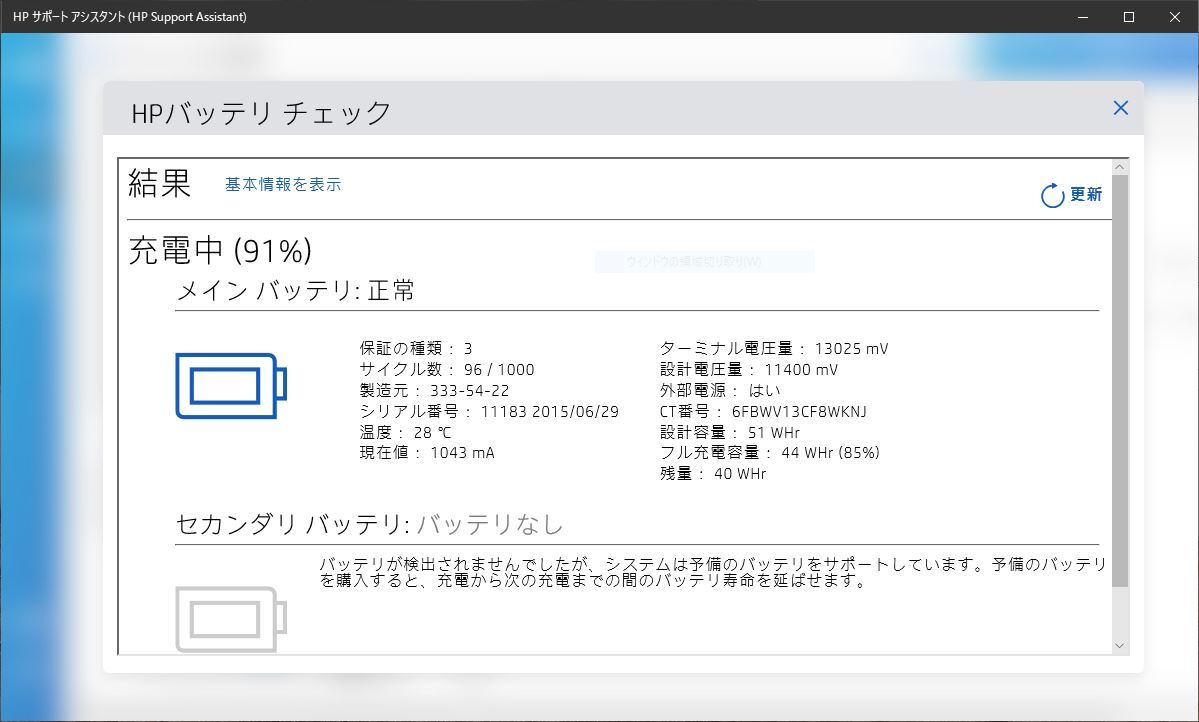Click the フル充電容量: 44 WHr (85%) entry
The width and height of the screenshot is (1199, 722).
[770, 453]
